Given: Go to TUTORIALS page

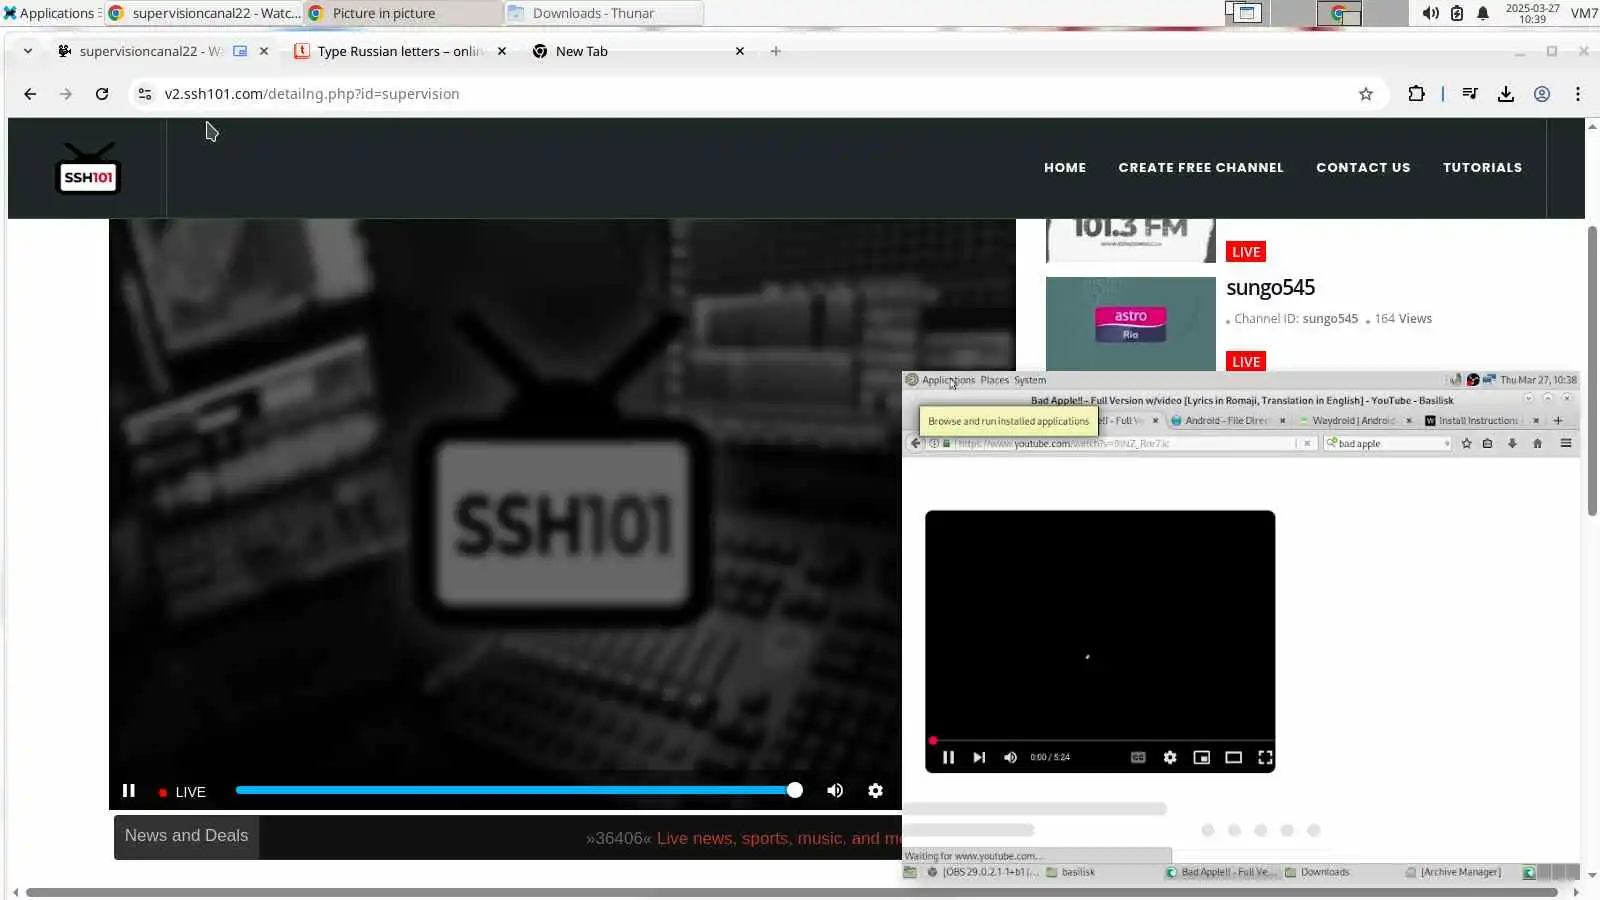Looking at the screenshot, I should pyautogui.click(x=1482, y=168).
